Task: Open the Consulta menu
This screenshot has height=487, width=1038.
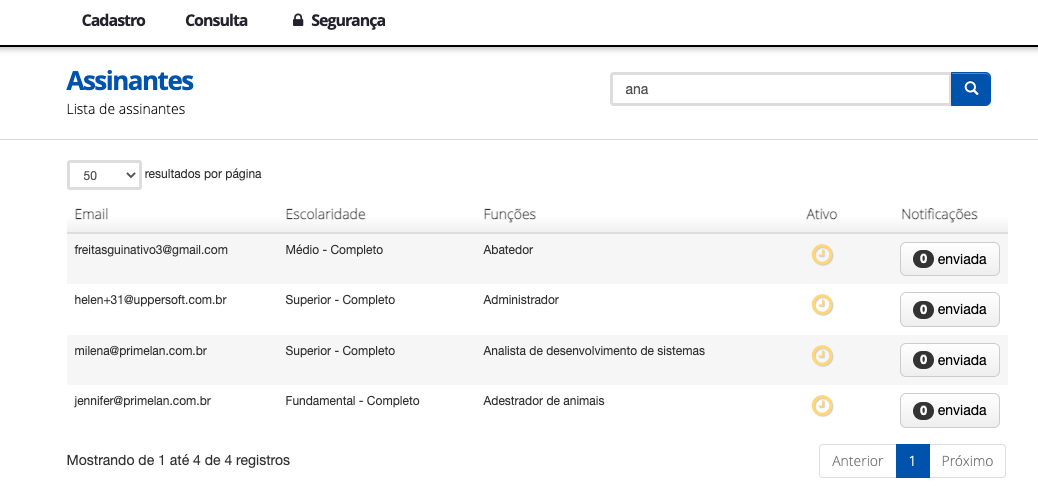Action: tap(216, 21)
